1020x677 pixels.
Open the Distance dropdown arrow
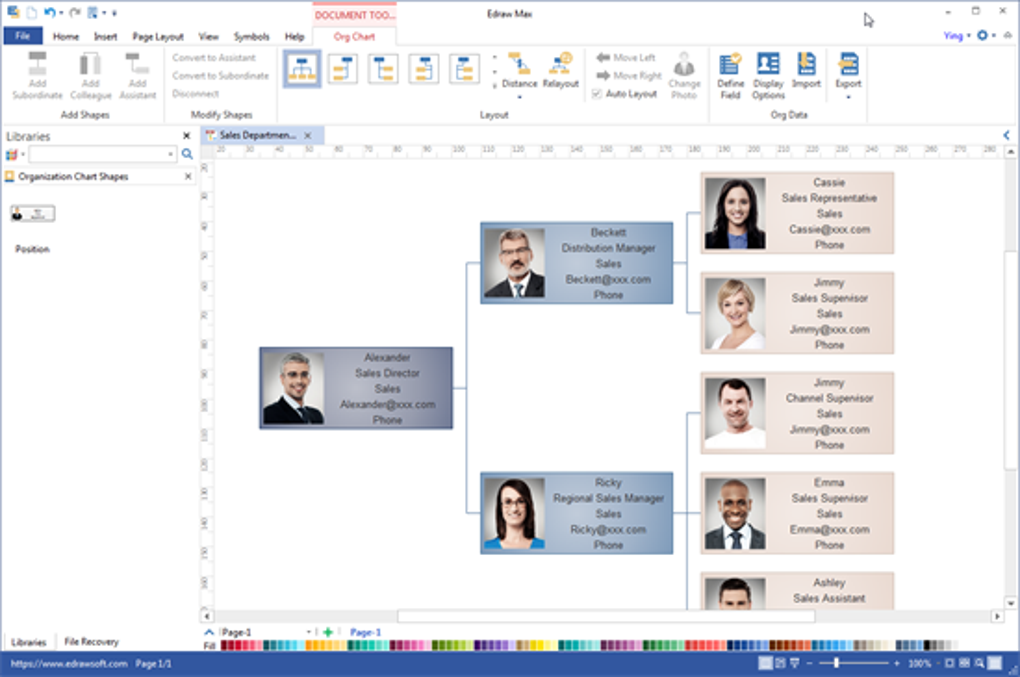click(519, 98)
